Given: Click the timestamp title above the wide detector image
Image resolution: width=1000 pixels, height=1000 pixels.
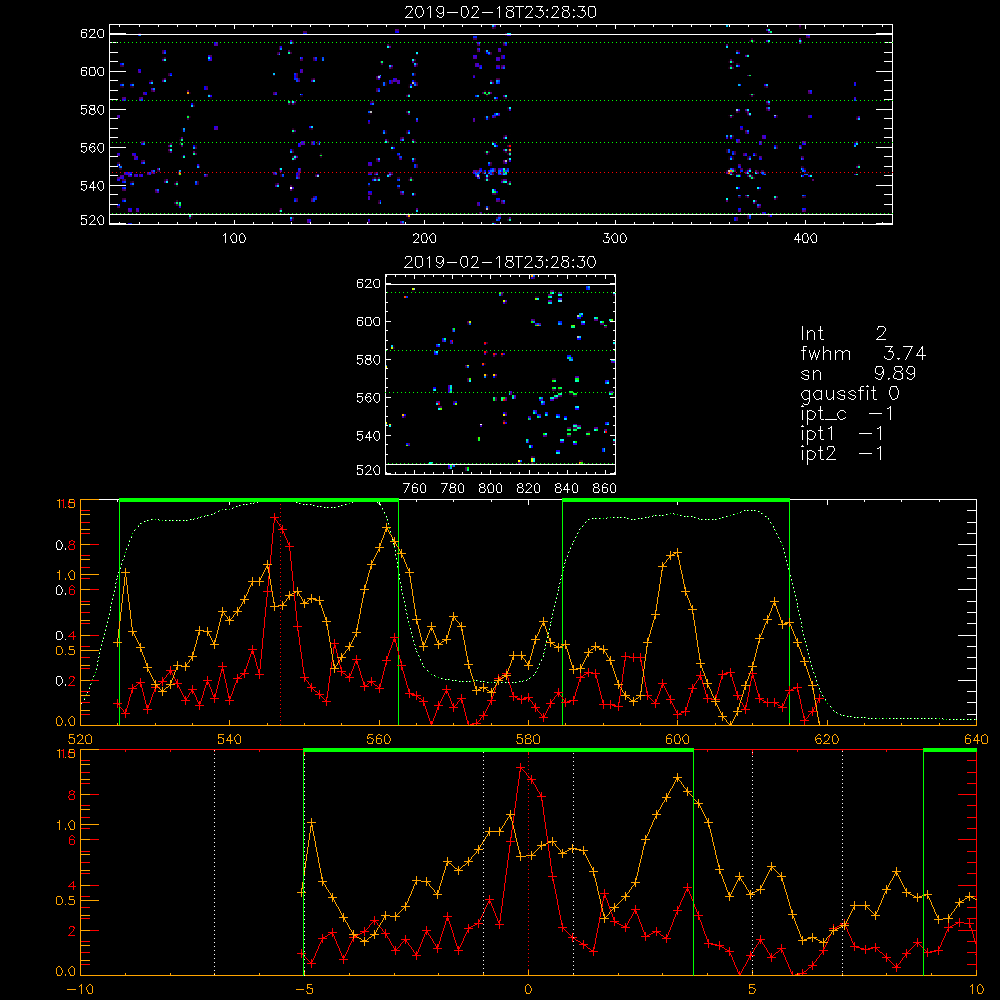Looking at the screenshot, I should coord(500,12).
